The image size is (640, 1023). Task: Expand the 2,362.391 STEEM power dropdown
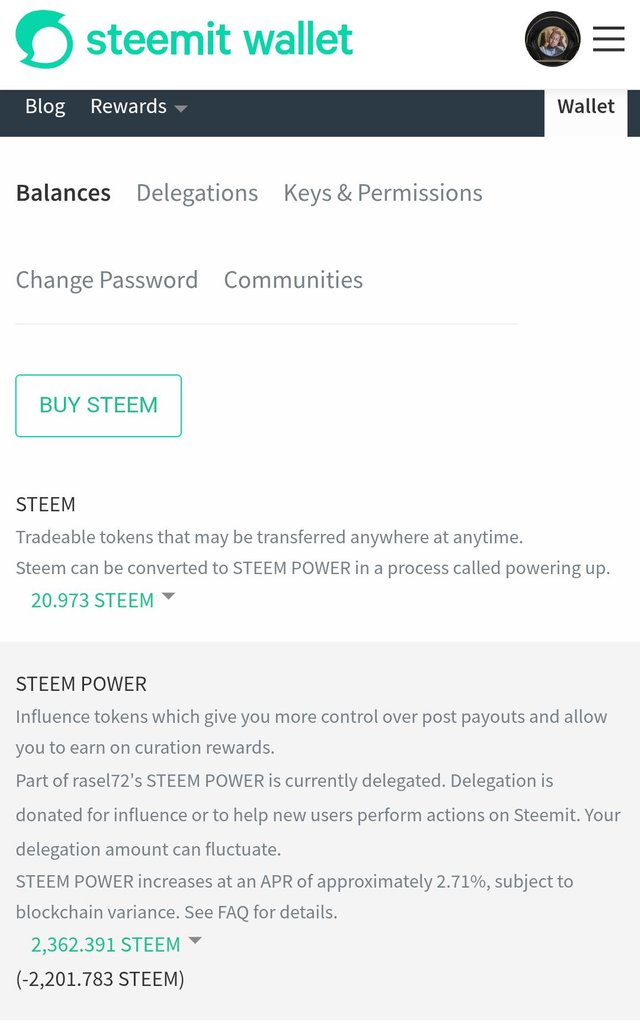(x=116, y=945)
